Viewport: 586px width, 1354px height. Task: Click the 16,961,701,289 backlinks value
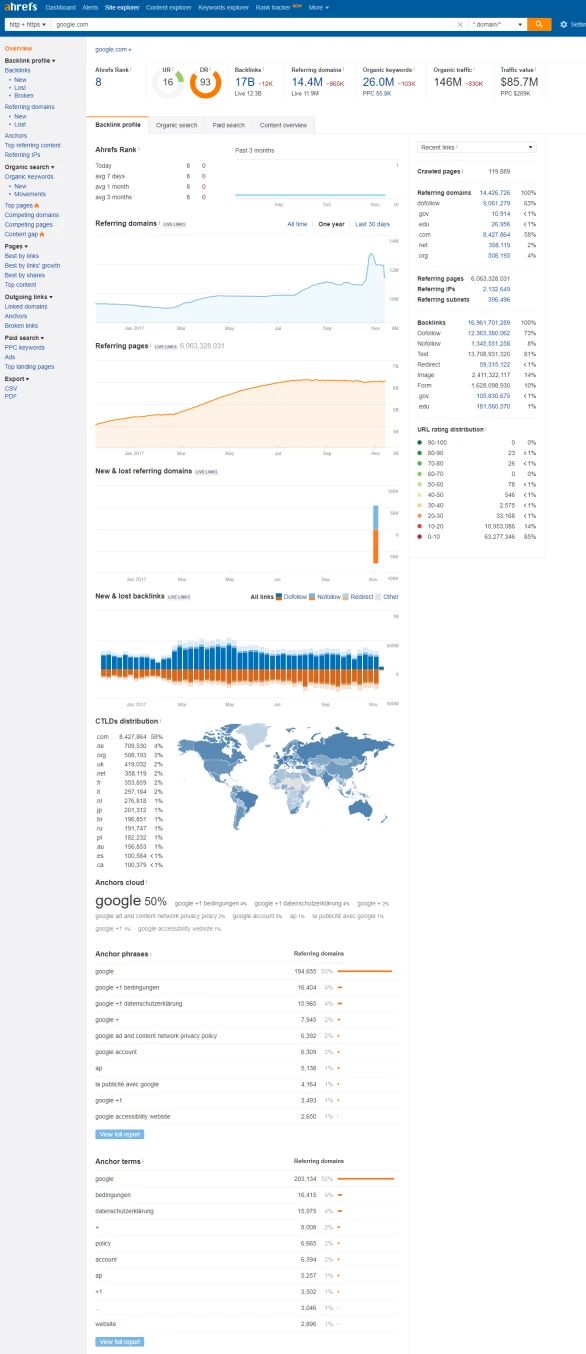[489, 324]
